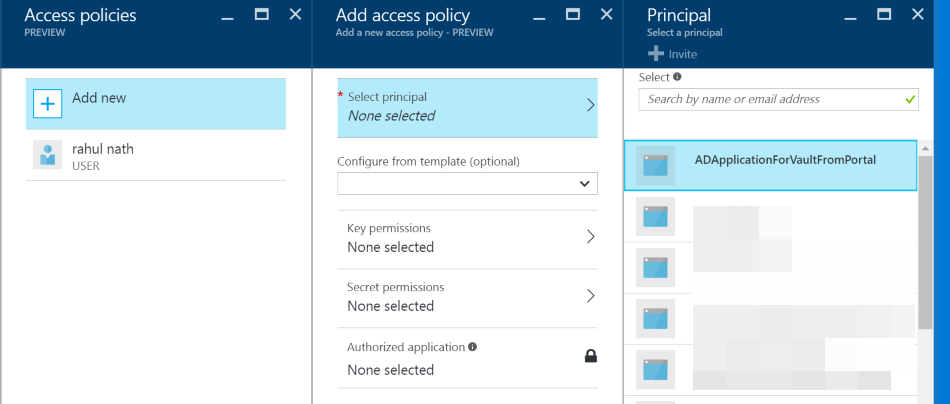
Task: Click the Key permissions None selected text
Action: [x=390, y=247]
